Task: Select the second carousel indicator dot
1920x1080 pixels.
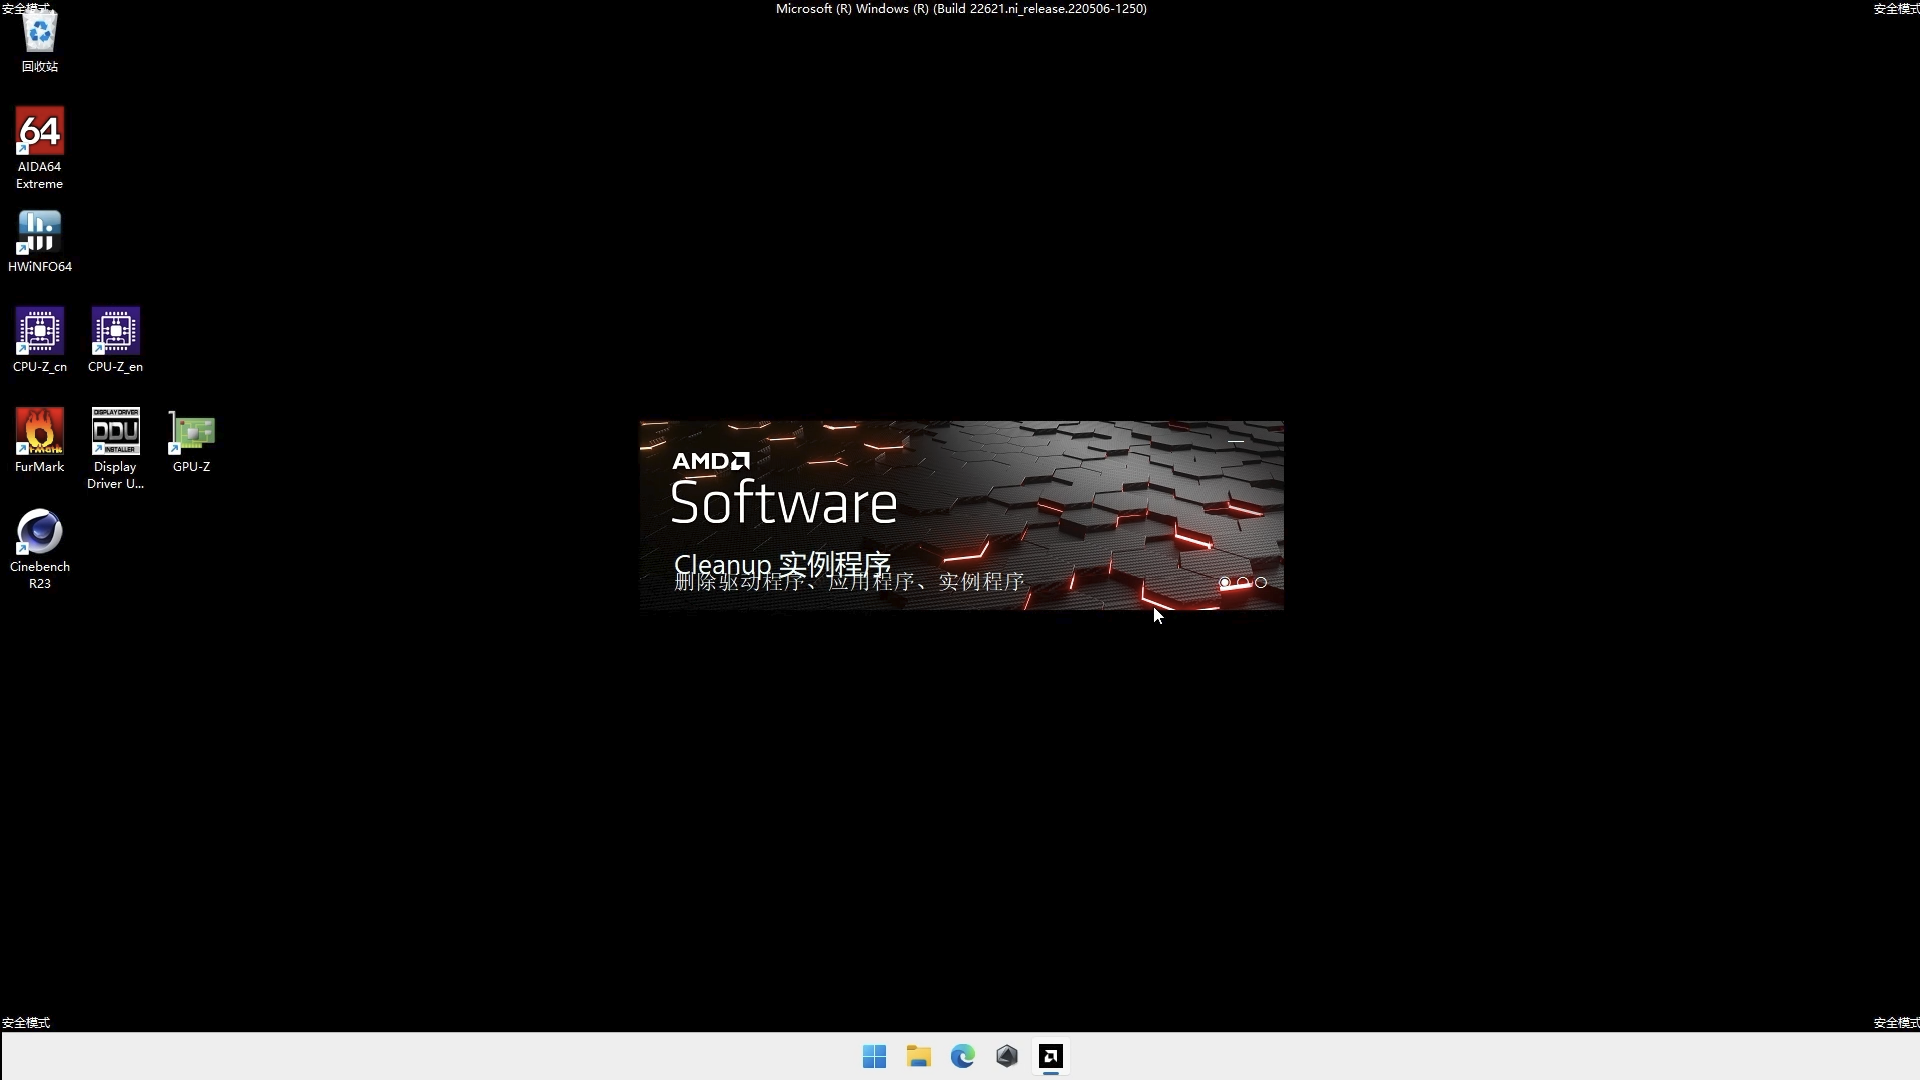Action: 1242,582
